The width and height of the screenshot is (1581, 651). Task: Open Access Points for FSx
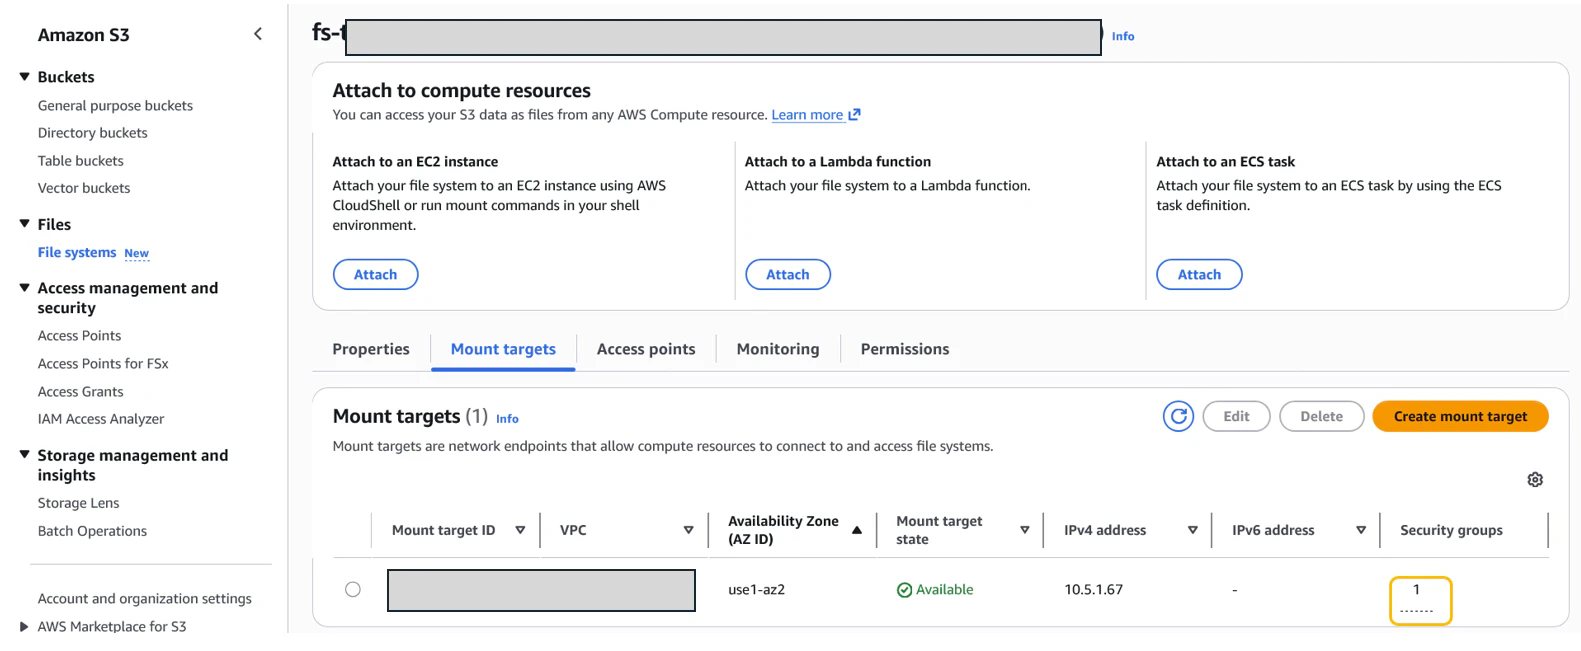click(103, 364)
